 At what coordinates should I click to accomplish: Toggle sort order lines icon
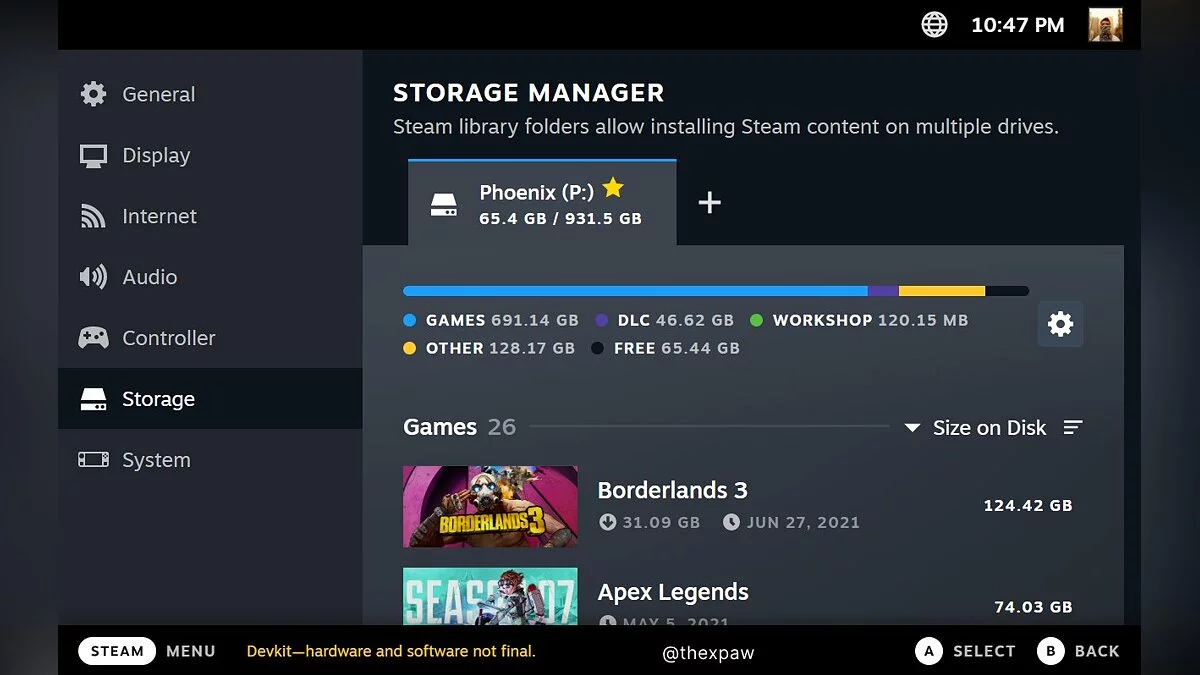(x=1073, y=427)
